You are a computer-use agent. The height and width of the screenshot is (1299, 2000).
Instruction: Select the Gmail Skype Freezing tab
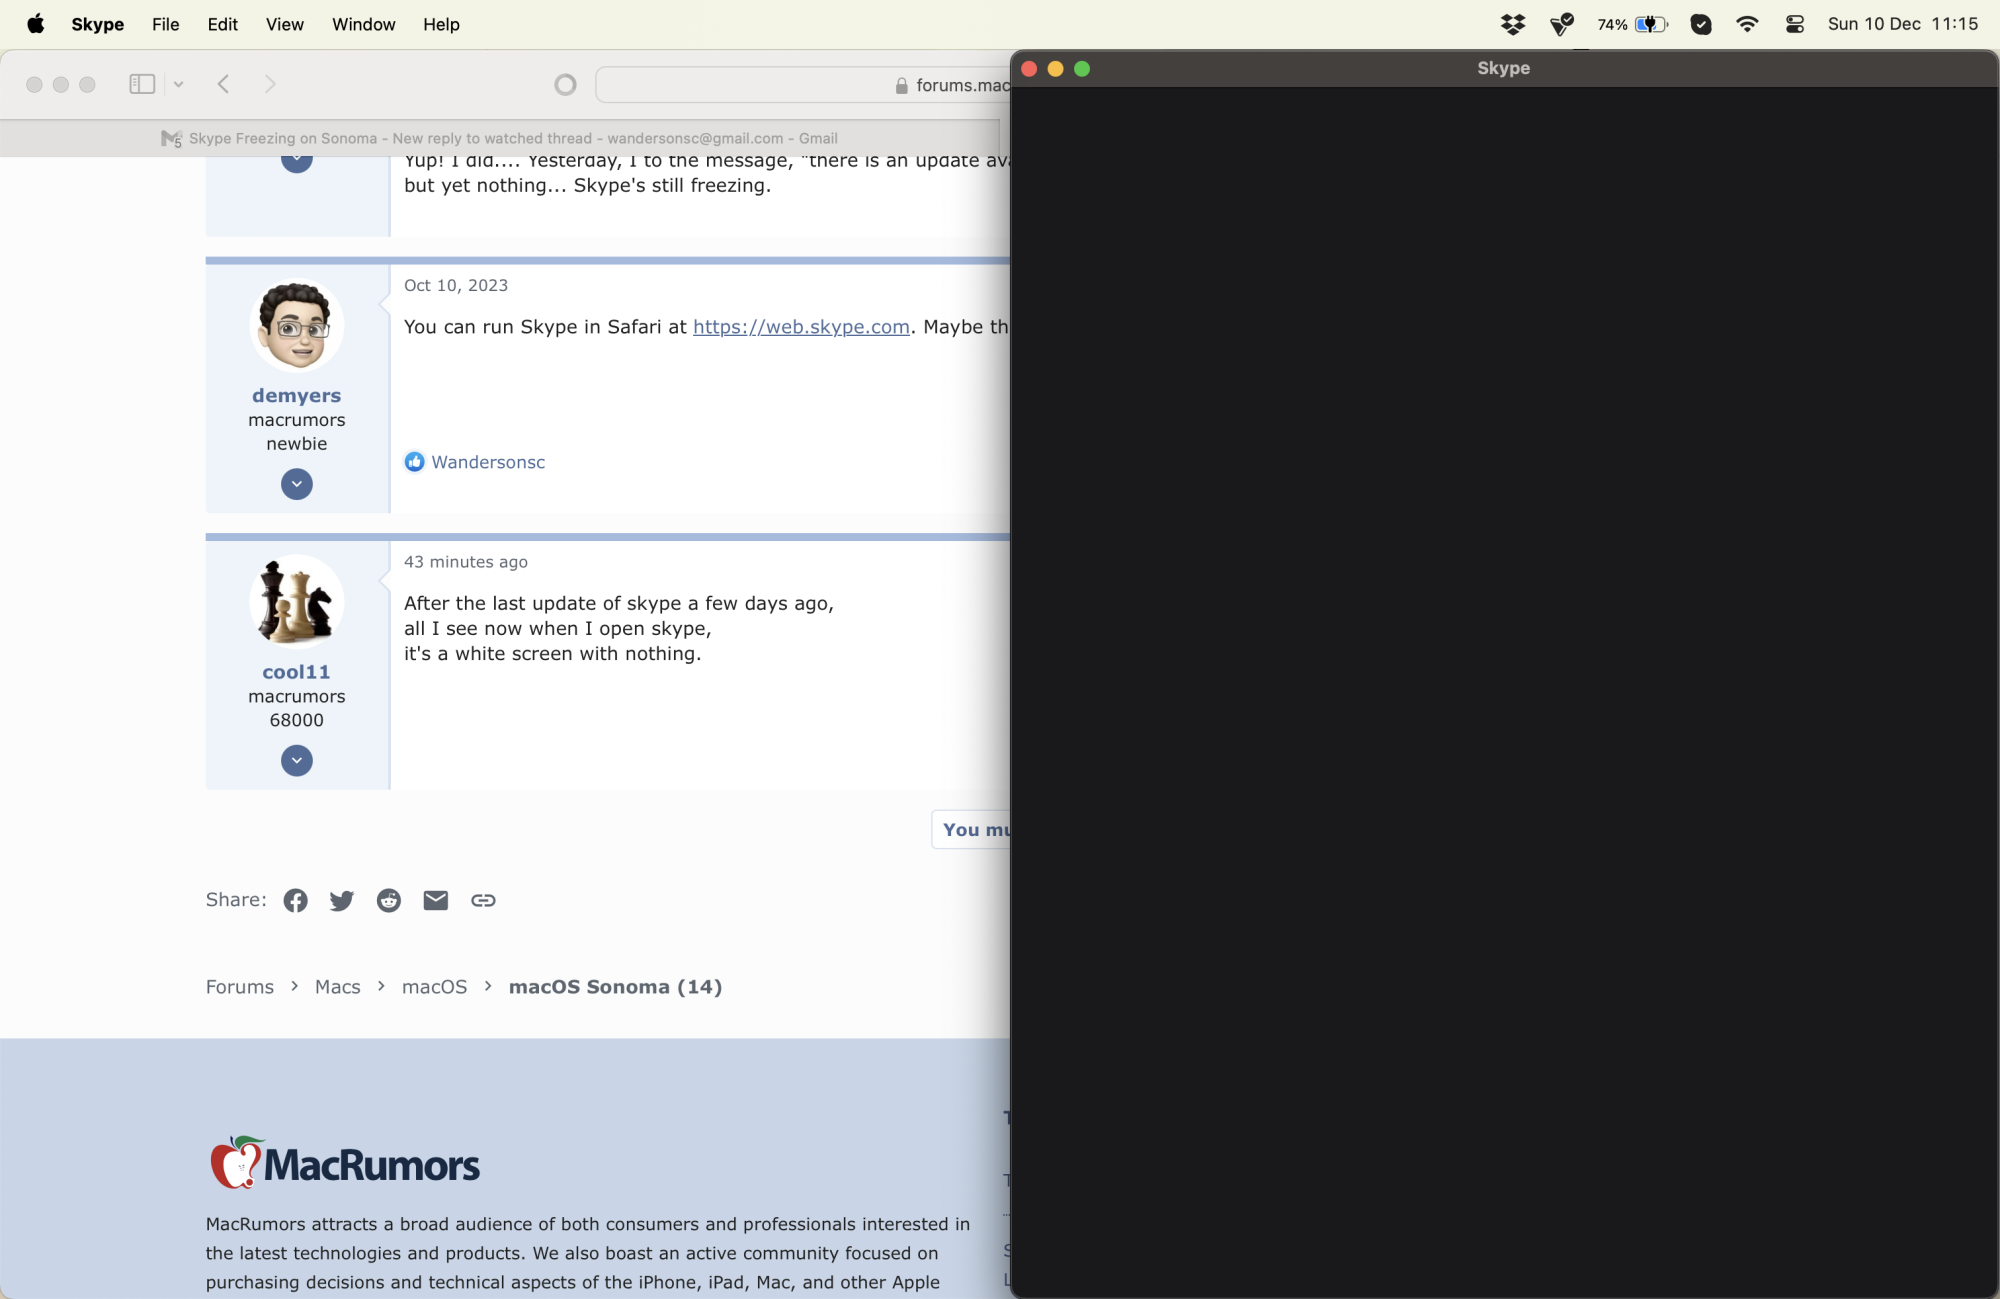pyautogui.click(x=500, y=138)
